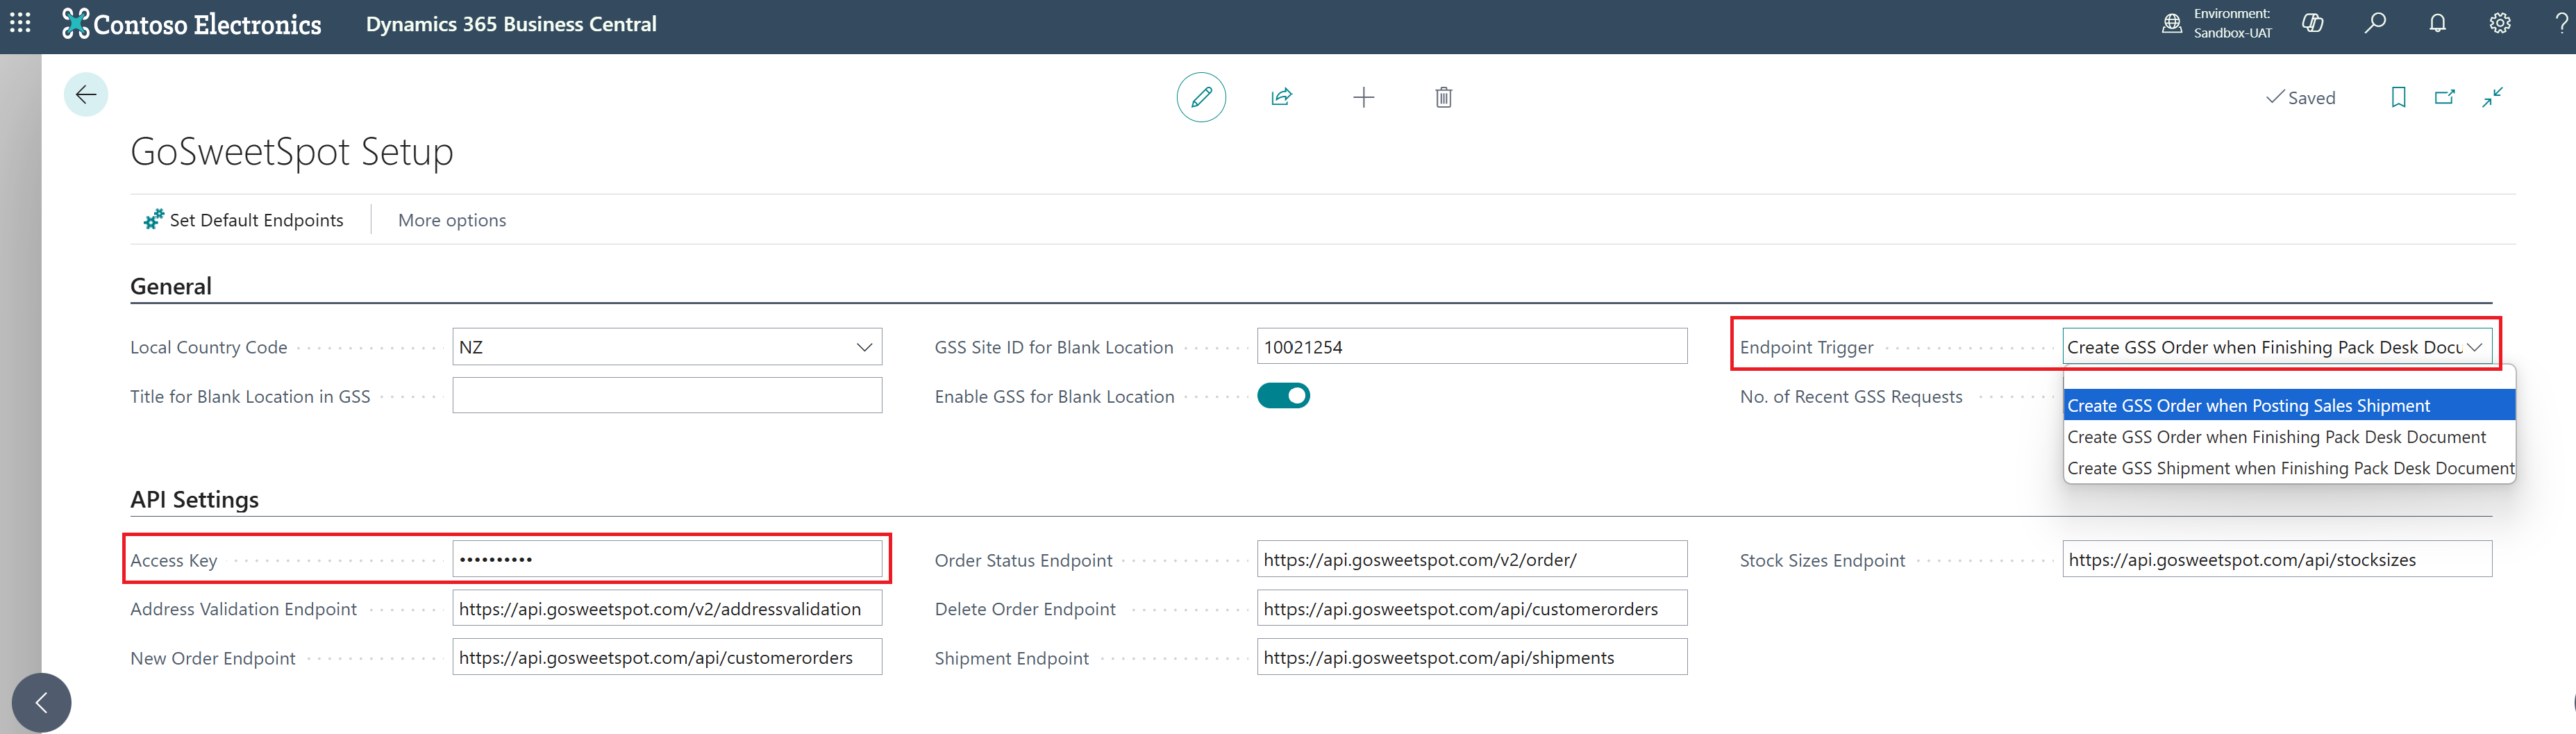Open the app launcher waffle menu

tap(20, 23)
